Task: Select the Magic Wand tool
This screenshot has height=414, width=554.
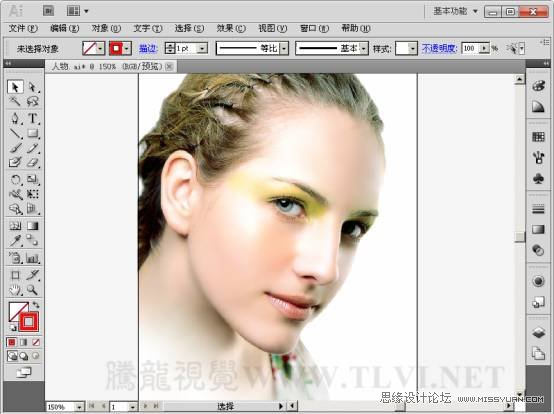Action: tap(15, 102)
